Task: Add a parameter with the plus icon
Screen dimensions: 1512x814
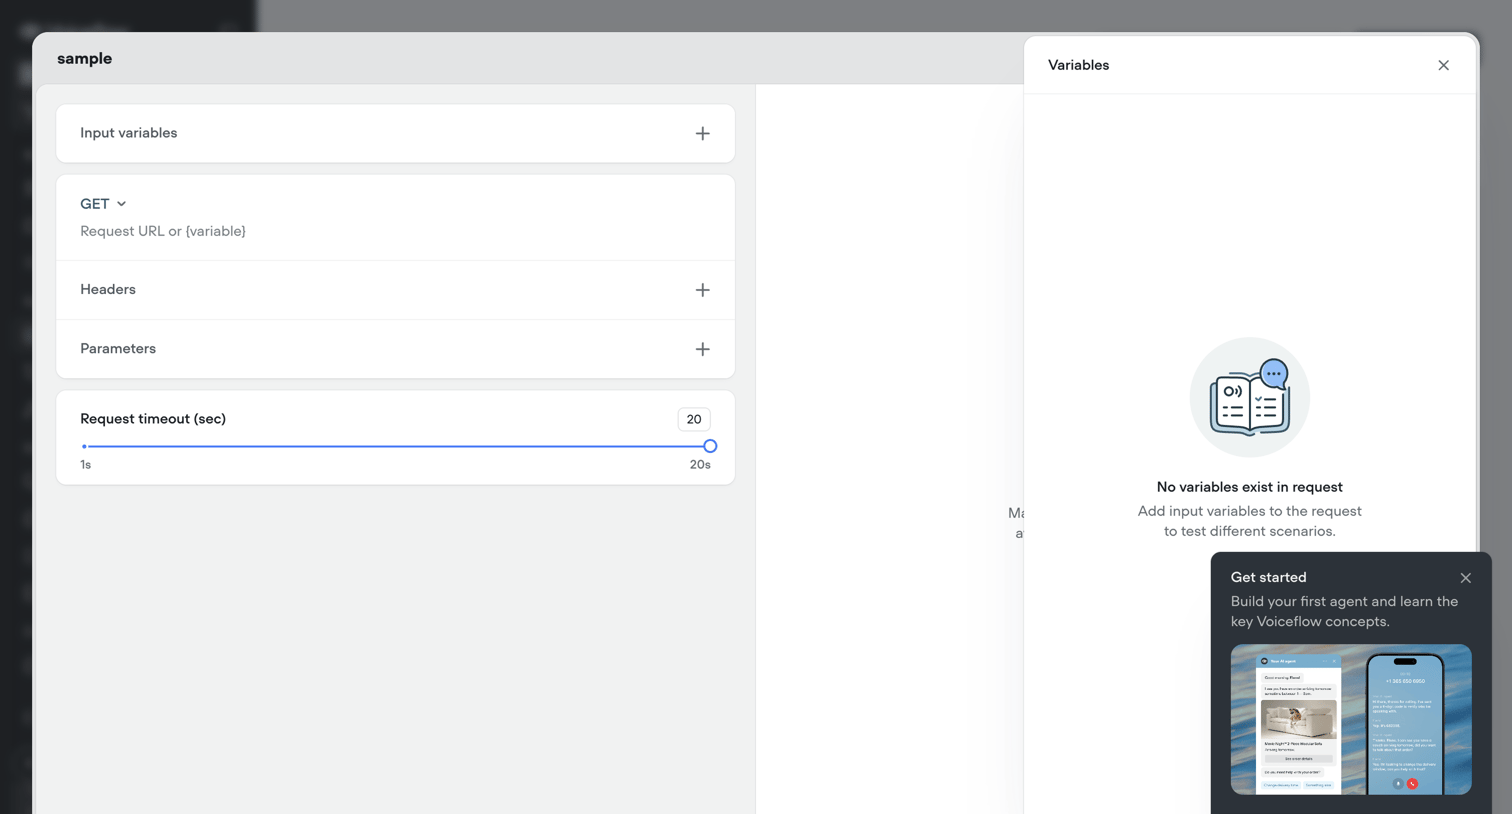Action: pyautogui.click(x=702, y=349)
